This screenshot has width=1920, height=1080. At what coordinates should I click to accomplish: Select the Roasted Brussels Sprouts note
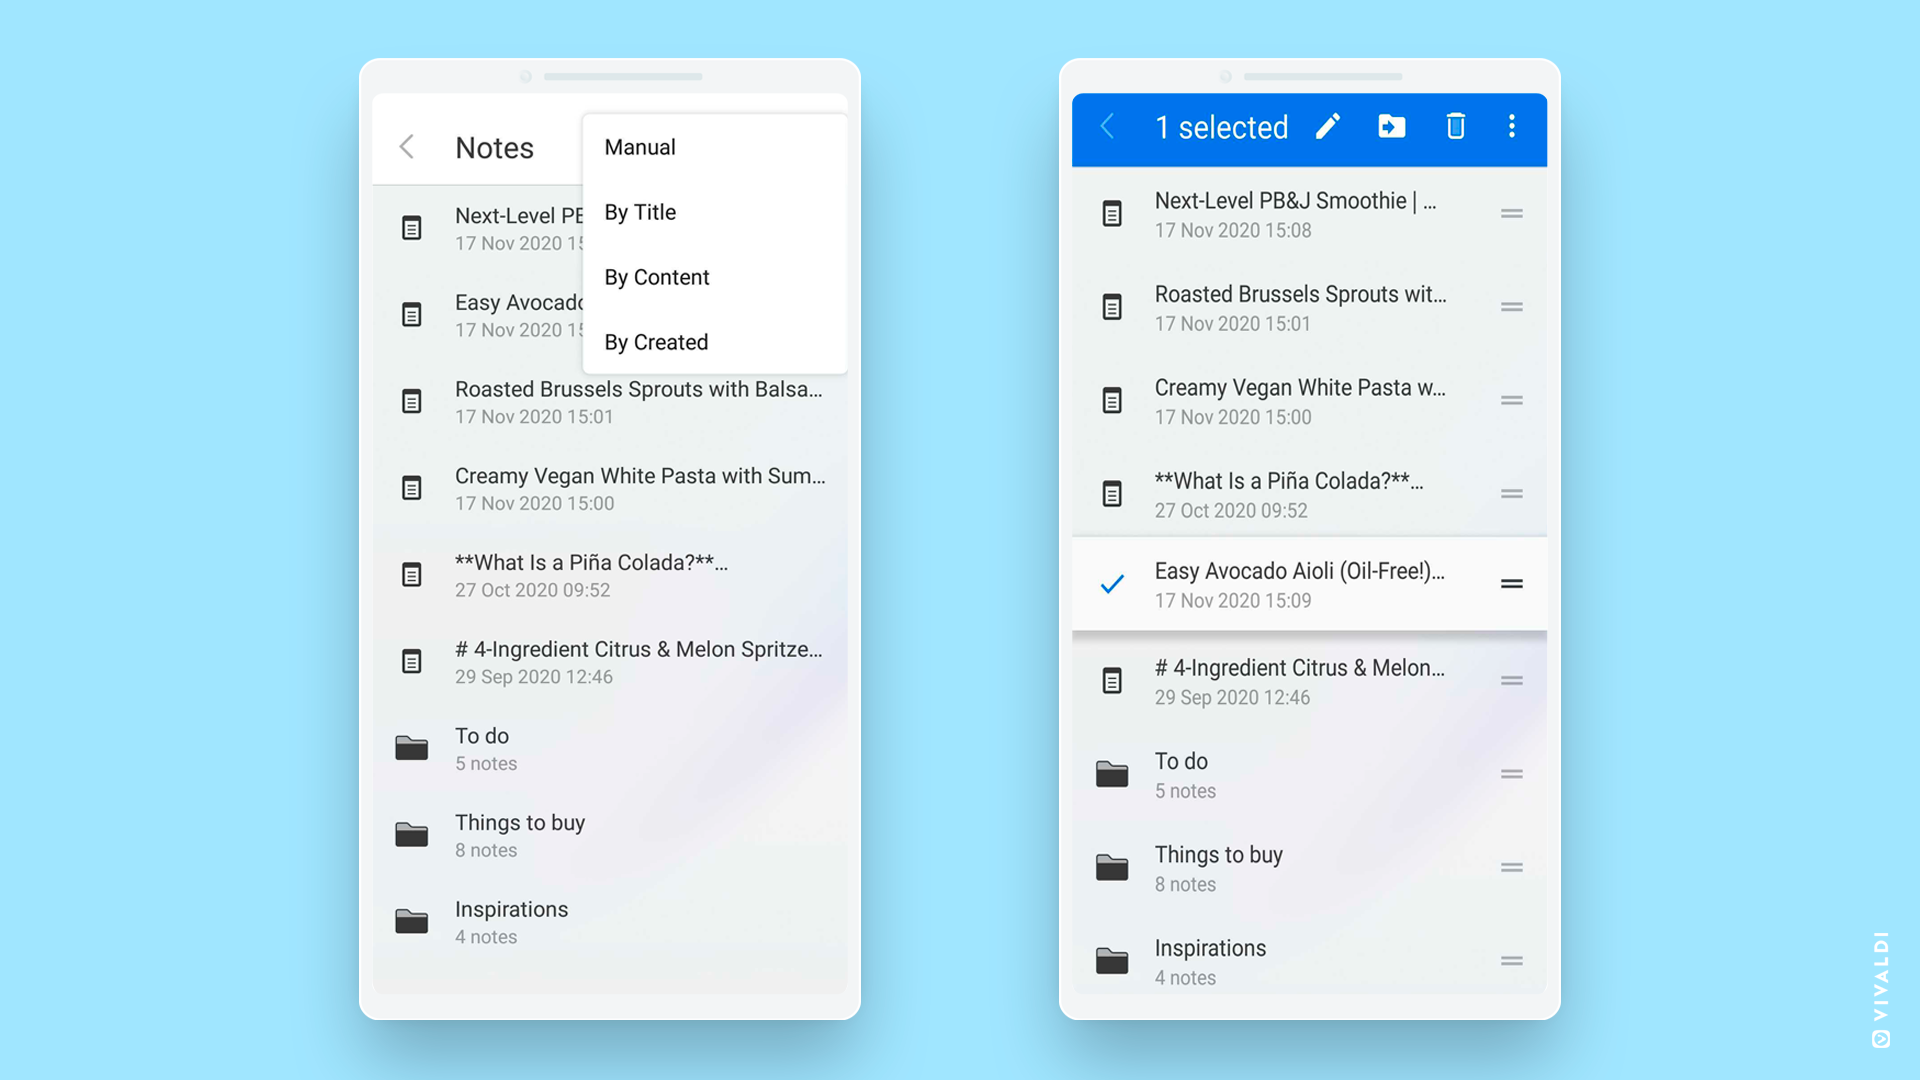point(1300,307)
